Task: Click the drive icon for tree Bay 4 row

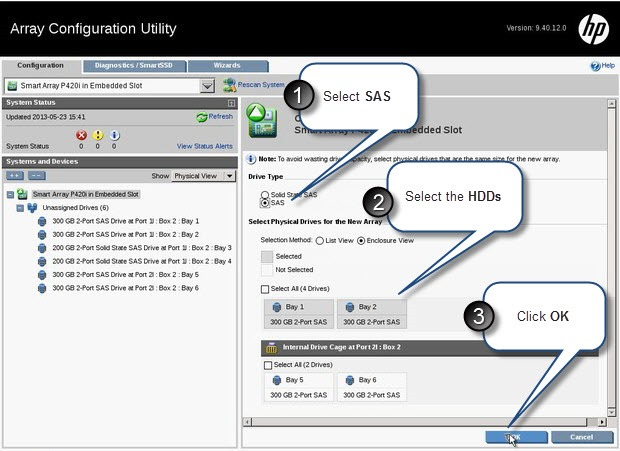Action: (x=42, y=262)
